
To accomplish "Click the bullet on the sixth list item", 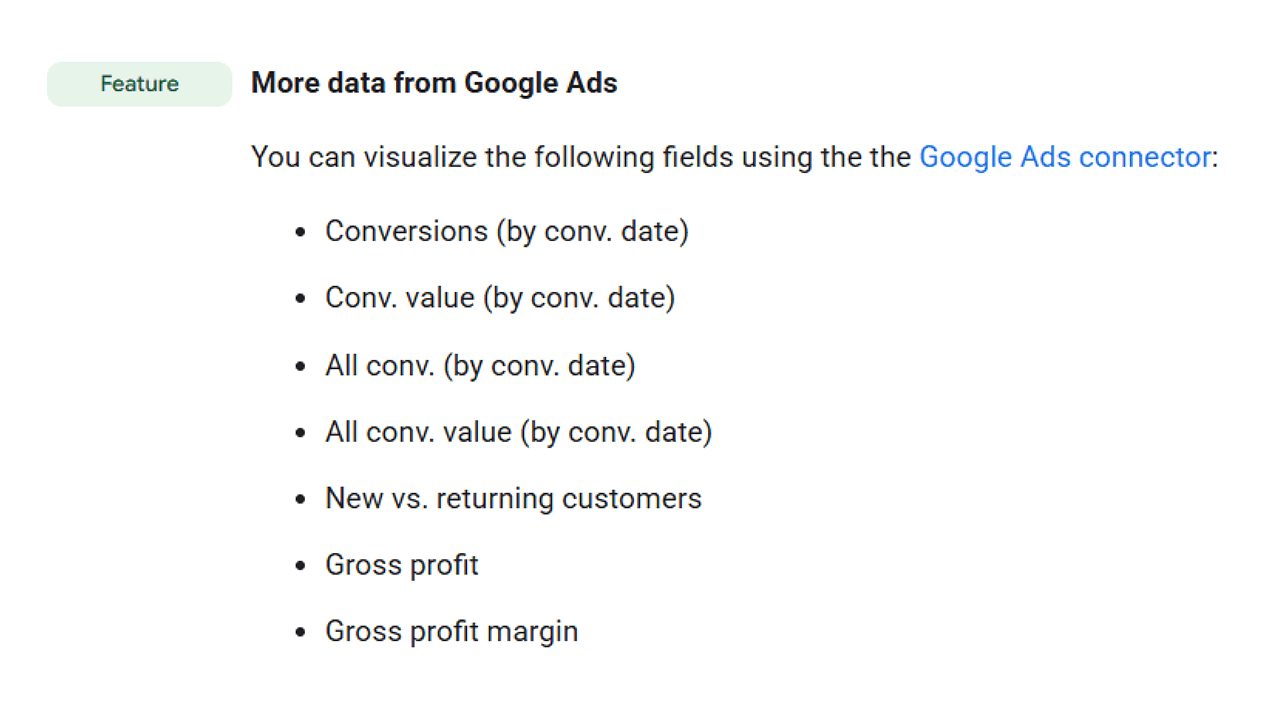I will (x=300, y=566).
